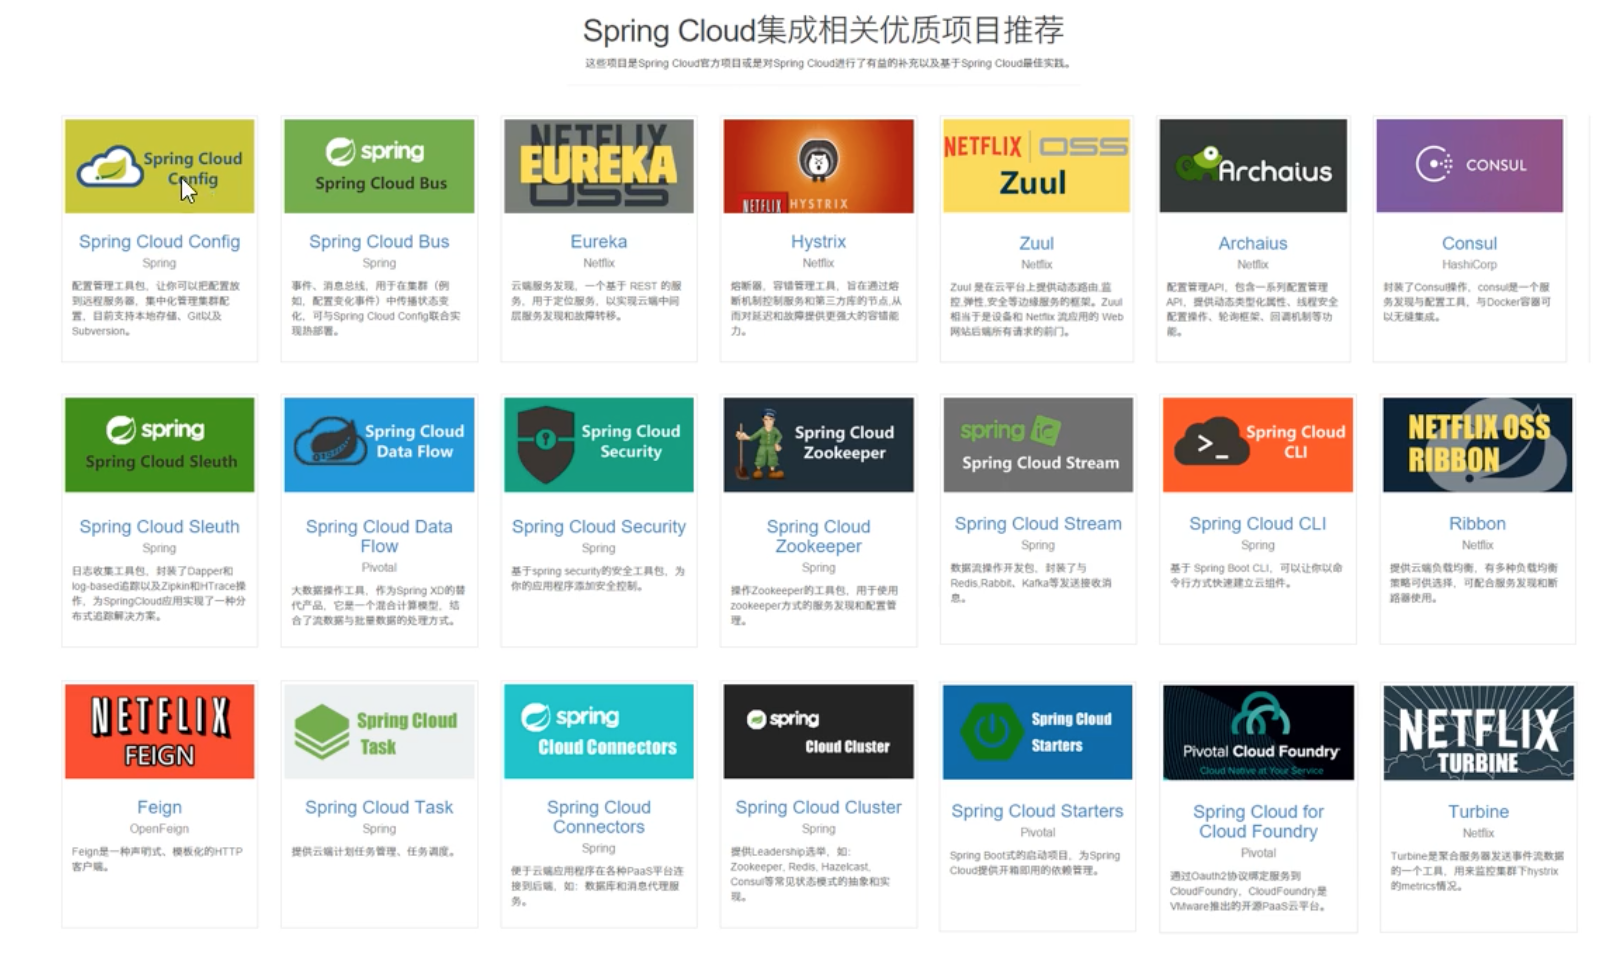The height and width of the screenshot is (954, 1622).
Task: Follow the Spring Cloud Task title link
Action: 379,807
